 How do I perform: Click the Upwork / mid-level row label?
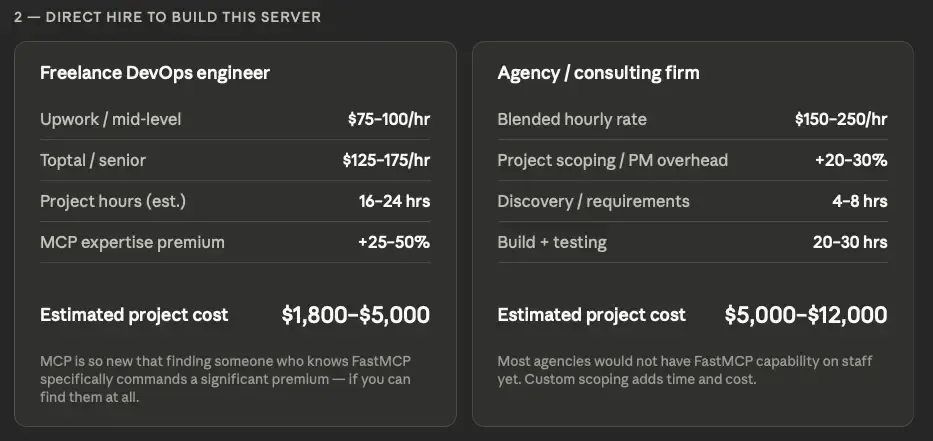click(x=111, y=119)
